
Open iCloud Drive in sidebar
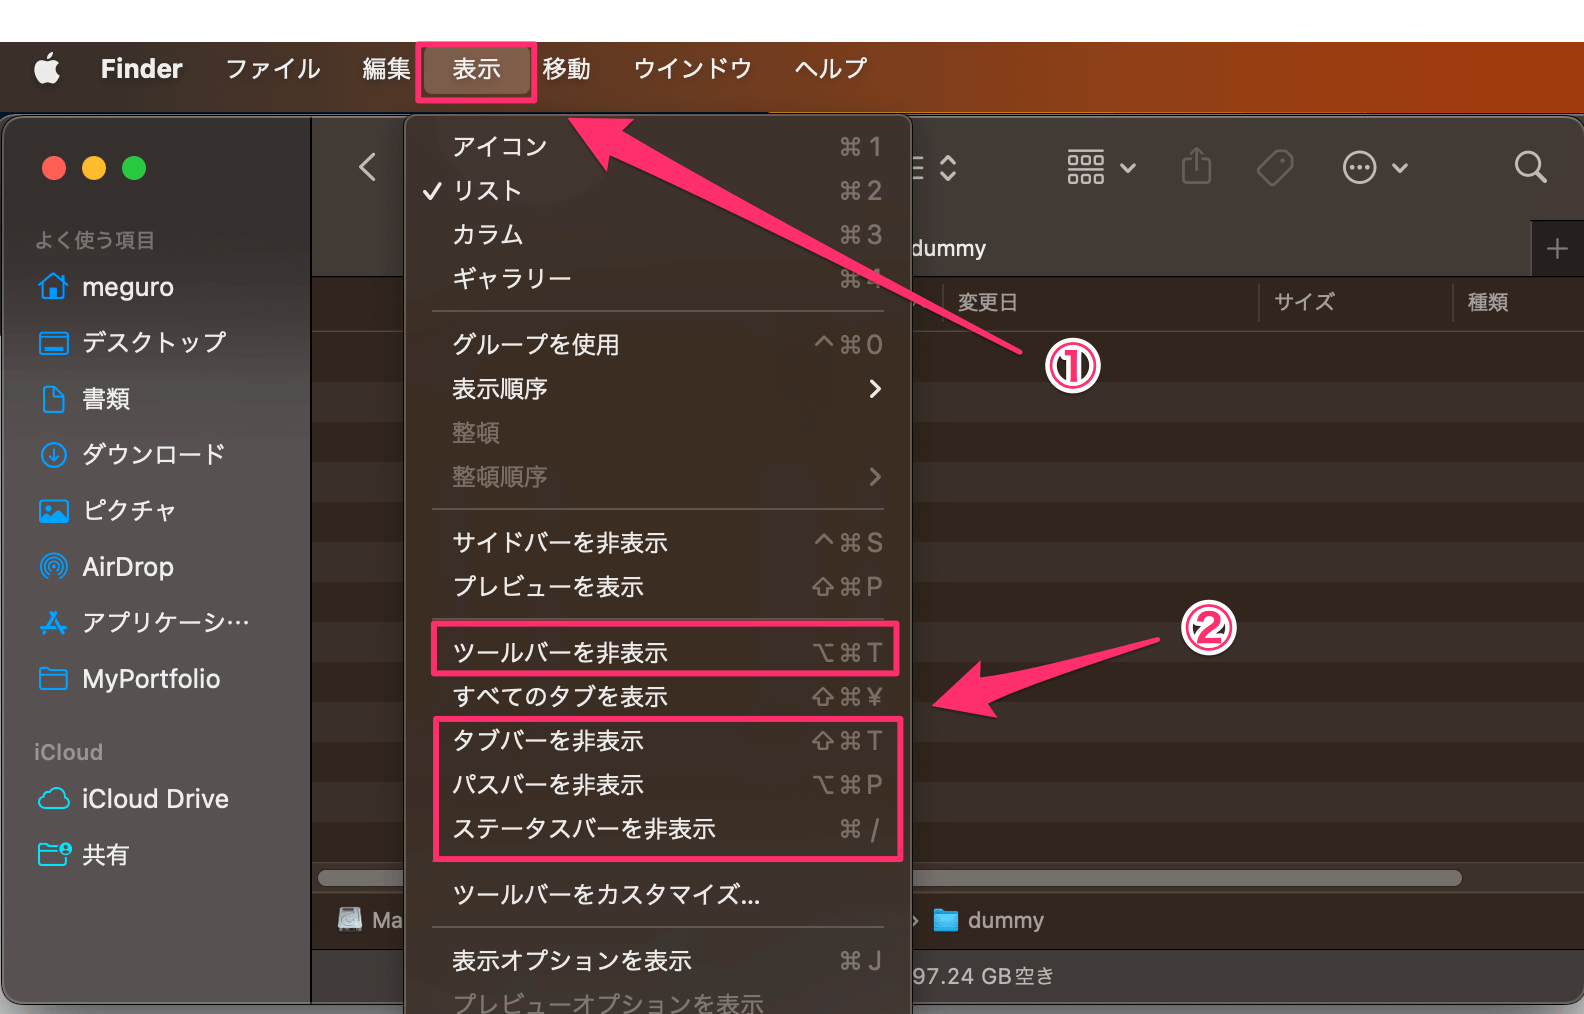[x=154, y=799]
